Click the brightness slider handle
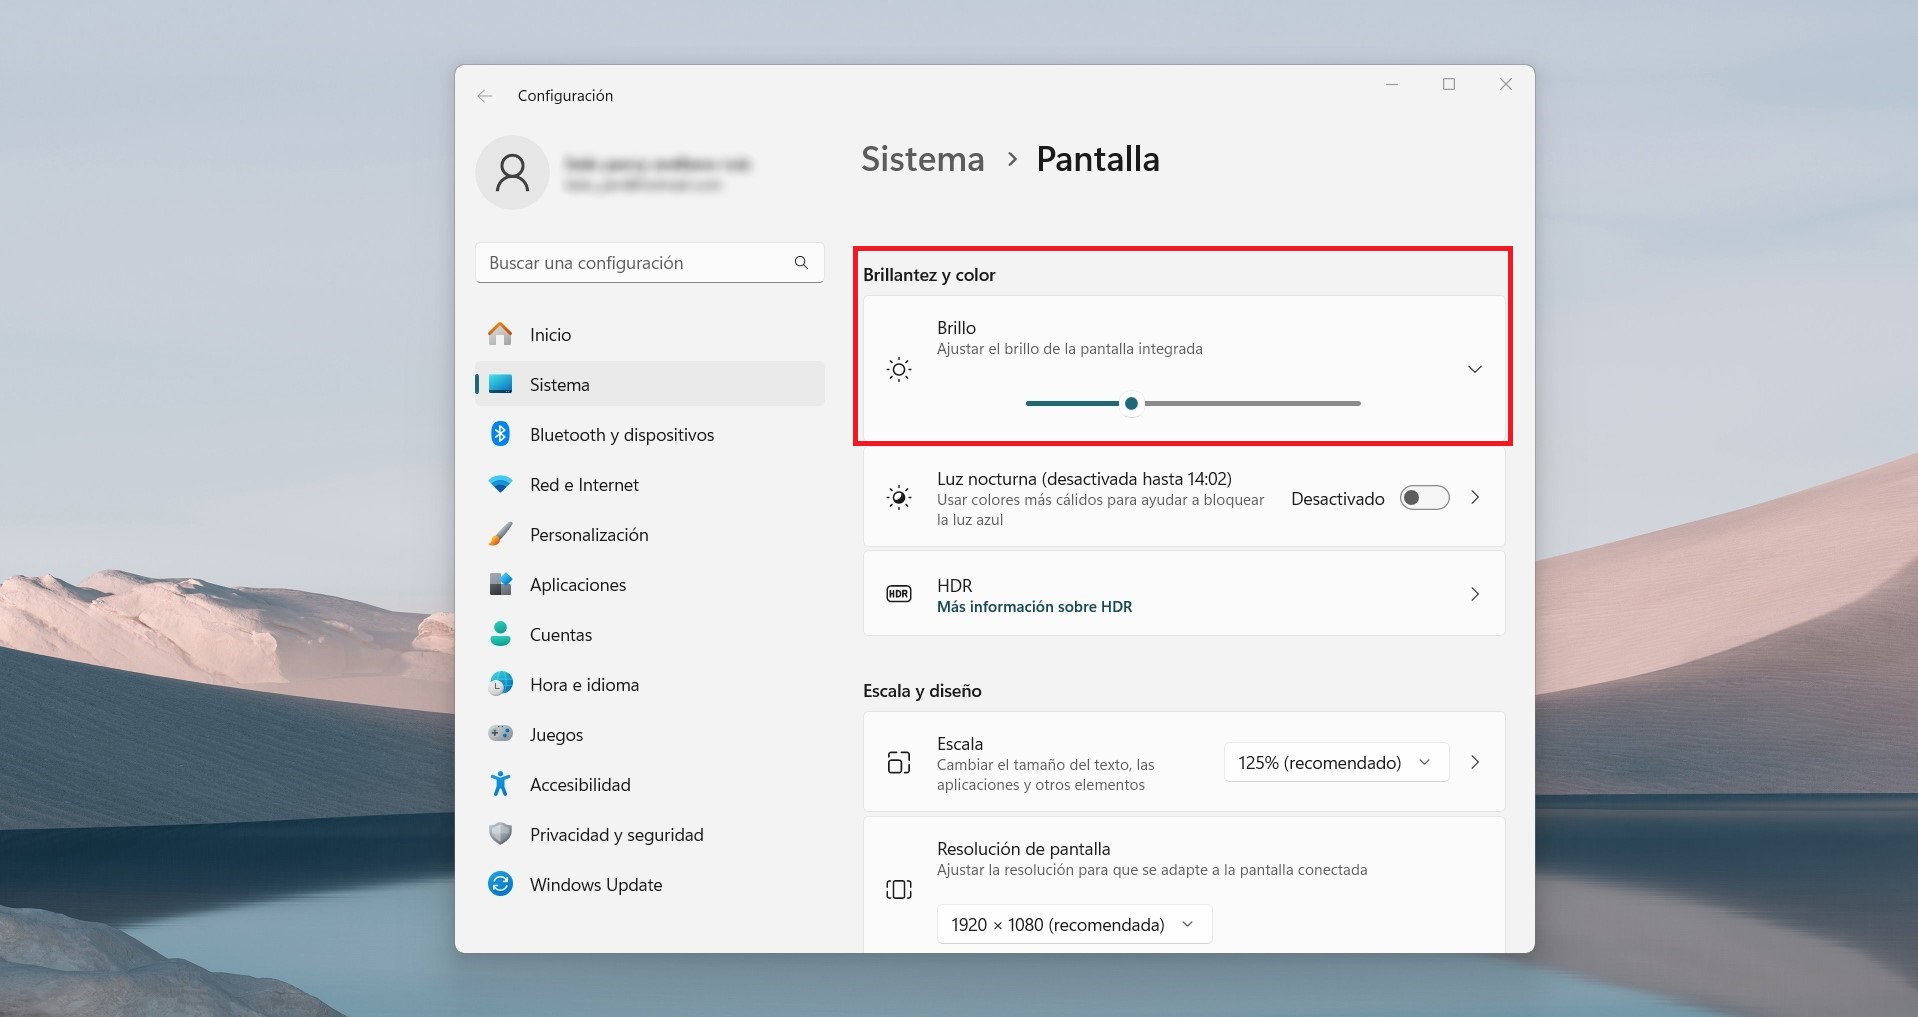The height and width of the screenshot is (1017, 1918). point(1131,403)
